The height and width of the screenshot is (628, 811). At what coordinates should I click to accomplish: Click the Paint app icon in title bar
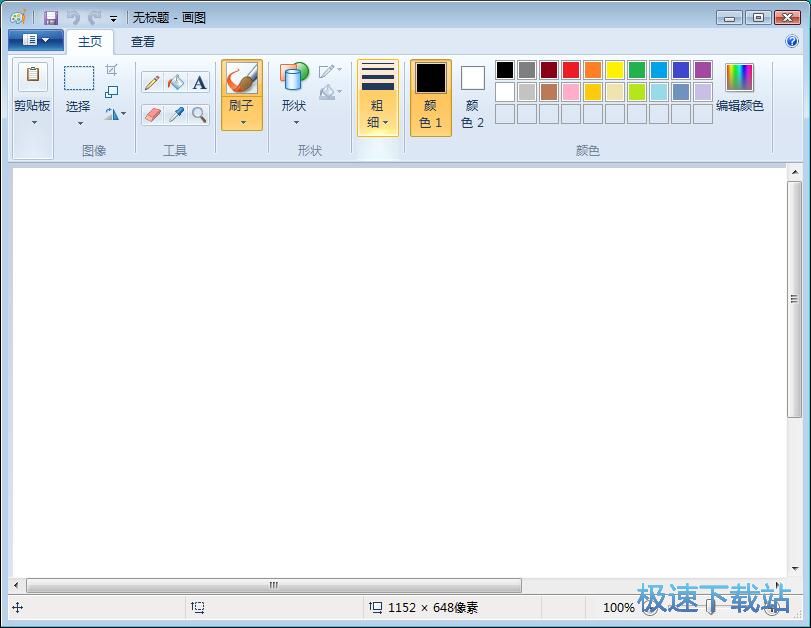point(18,18)
